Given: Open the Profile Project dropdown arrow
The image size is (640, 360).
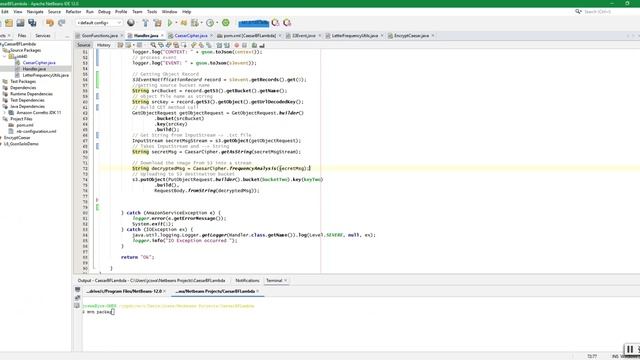Looking at the screenshot, I should pos(202,23).
